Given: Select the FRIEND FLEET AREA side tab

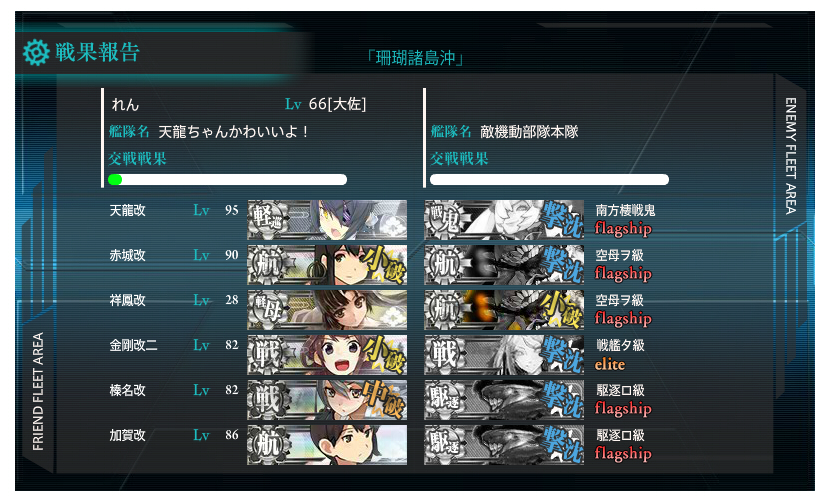Looking at the screenshot, I should click(x=38, y=391).
